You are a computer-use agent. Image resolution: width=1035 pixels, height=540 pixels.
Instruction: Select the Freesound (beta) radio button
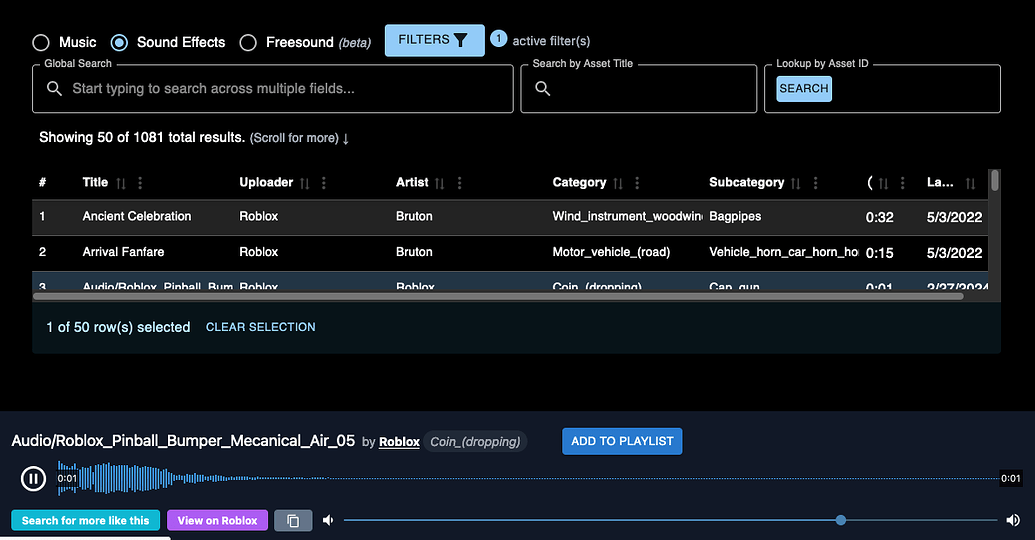point(248,43)
